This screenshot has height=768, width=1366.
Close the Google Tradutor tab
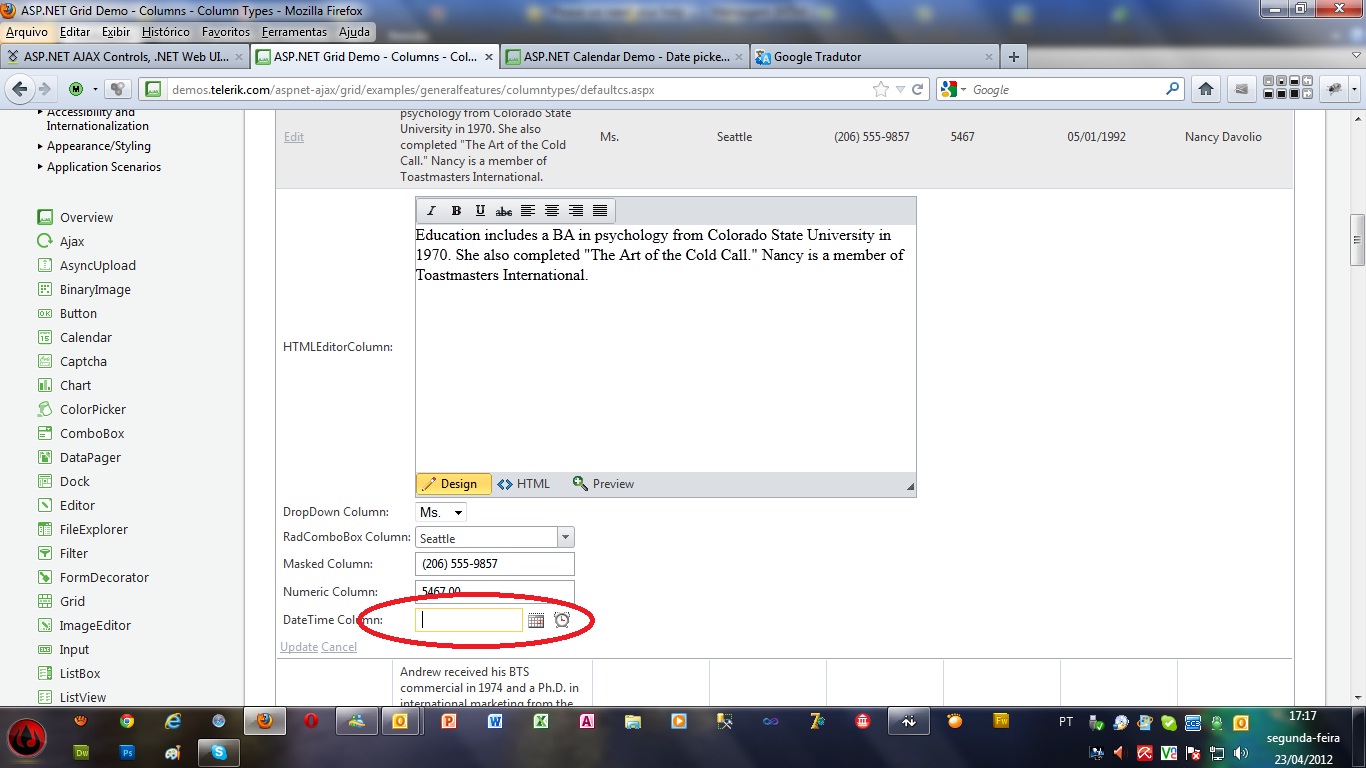(x=989, y=57)
